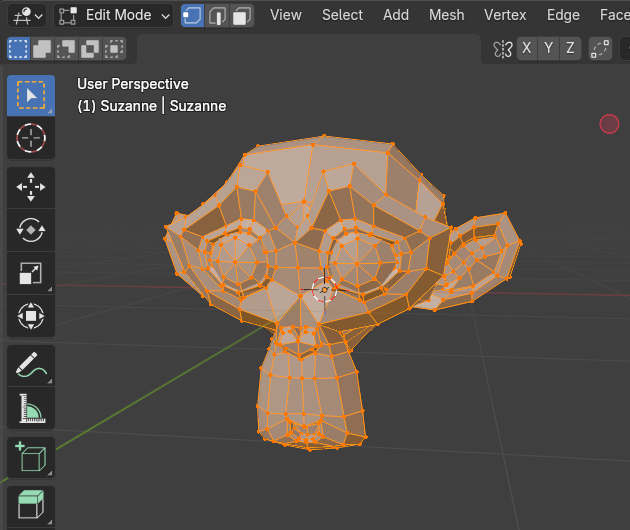This screenshot has width=630, height=530.
Task: Enable edge select mode
Action: click(217, 16)
